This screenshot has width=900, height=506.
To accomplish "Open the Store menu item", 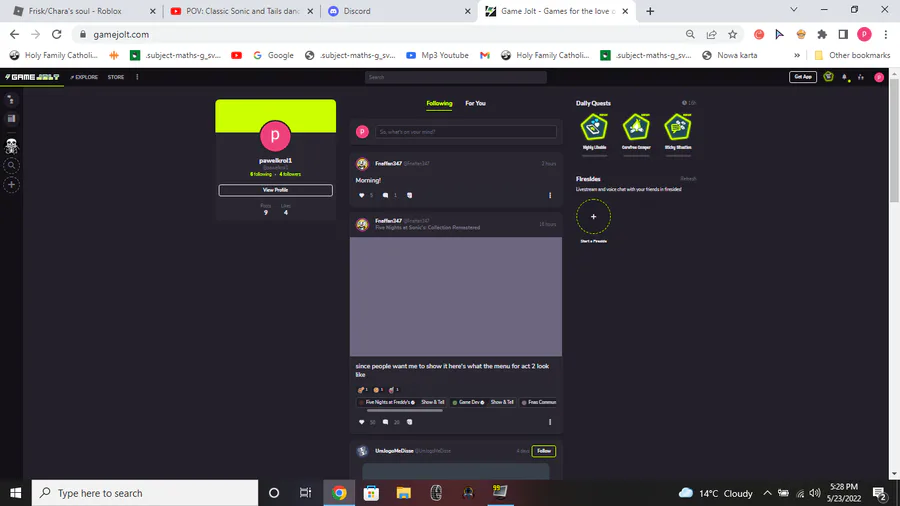I will 116,77.
